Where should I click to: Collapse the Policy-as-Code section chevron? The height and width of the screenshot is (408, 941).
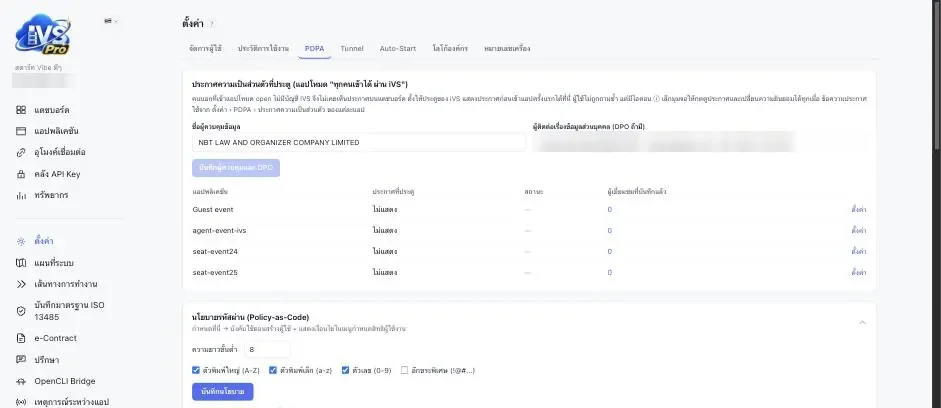862,323
